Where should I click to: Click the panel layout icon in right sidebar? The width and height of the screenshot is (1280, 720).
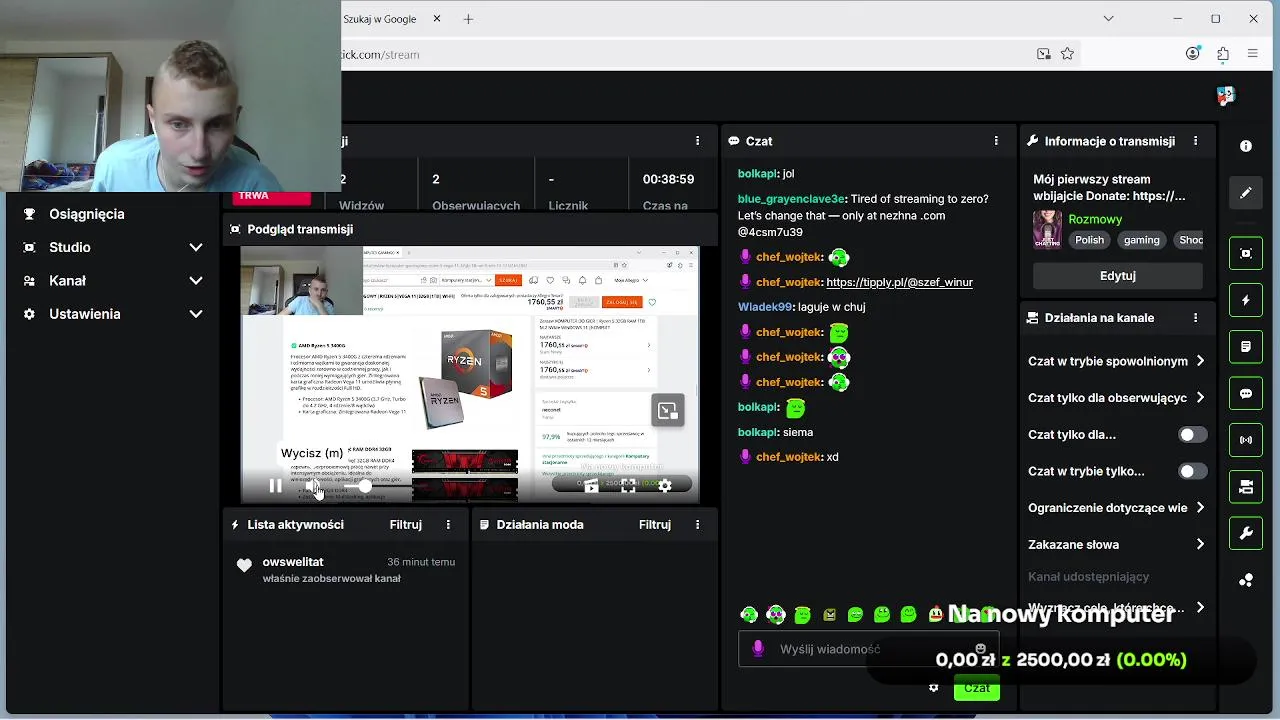(1246, 487)
